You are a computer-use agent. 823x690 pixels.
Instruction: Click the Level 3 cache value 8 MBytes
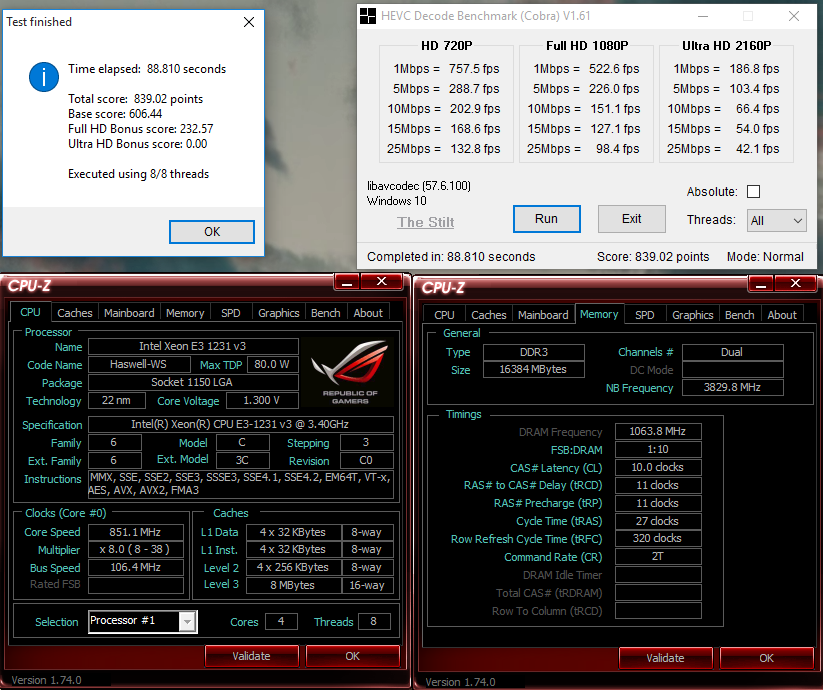coord(292,585)
